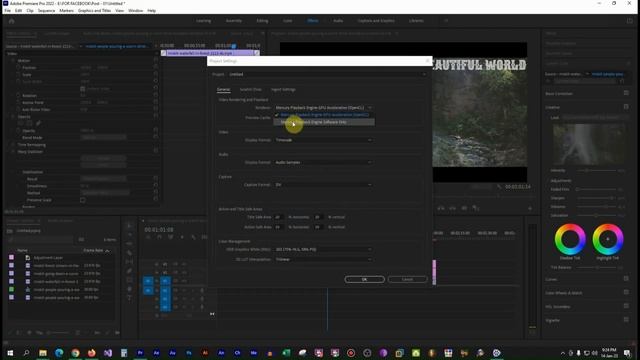640x360 pixels.
Task: Open the Captions and Graphics workspace
Action: click(376, 21)
